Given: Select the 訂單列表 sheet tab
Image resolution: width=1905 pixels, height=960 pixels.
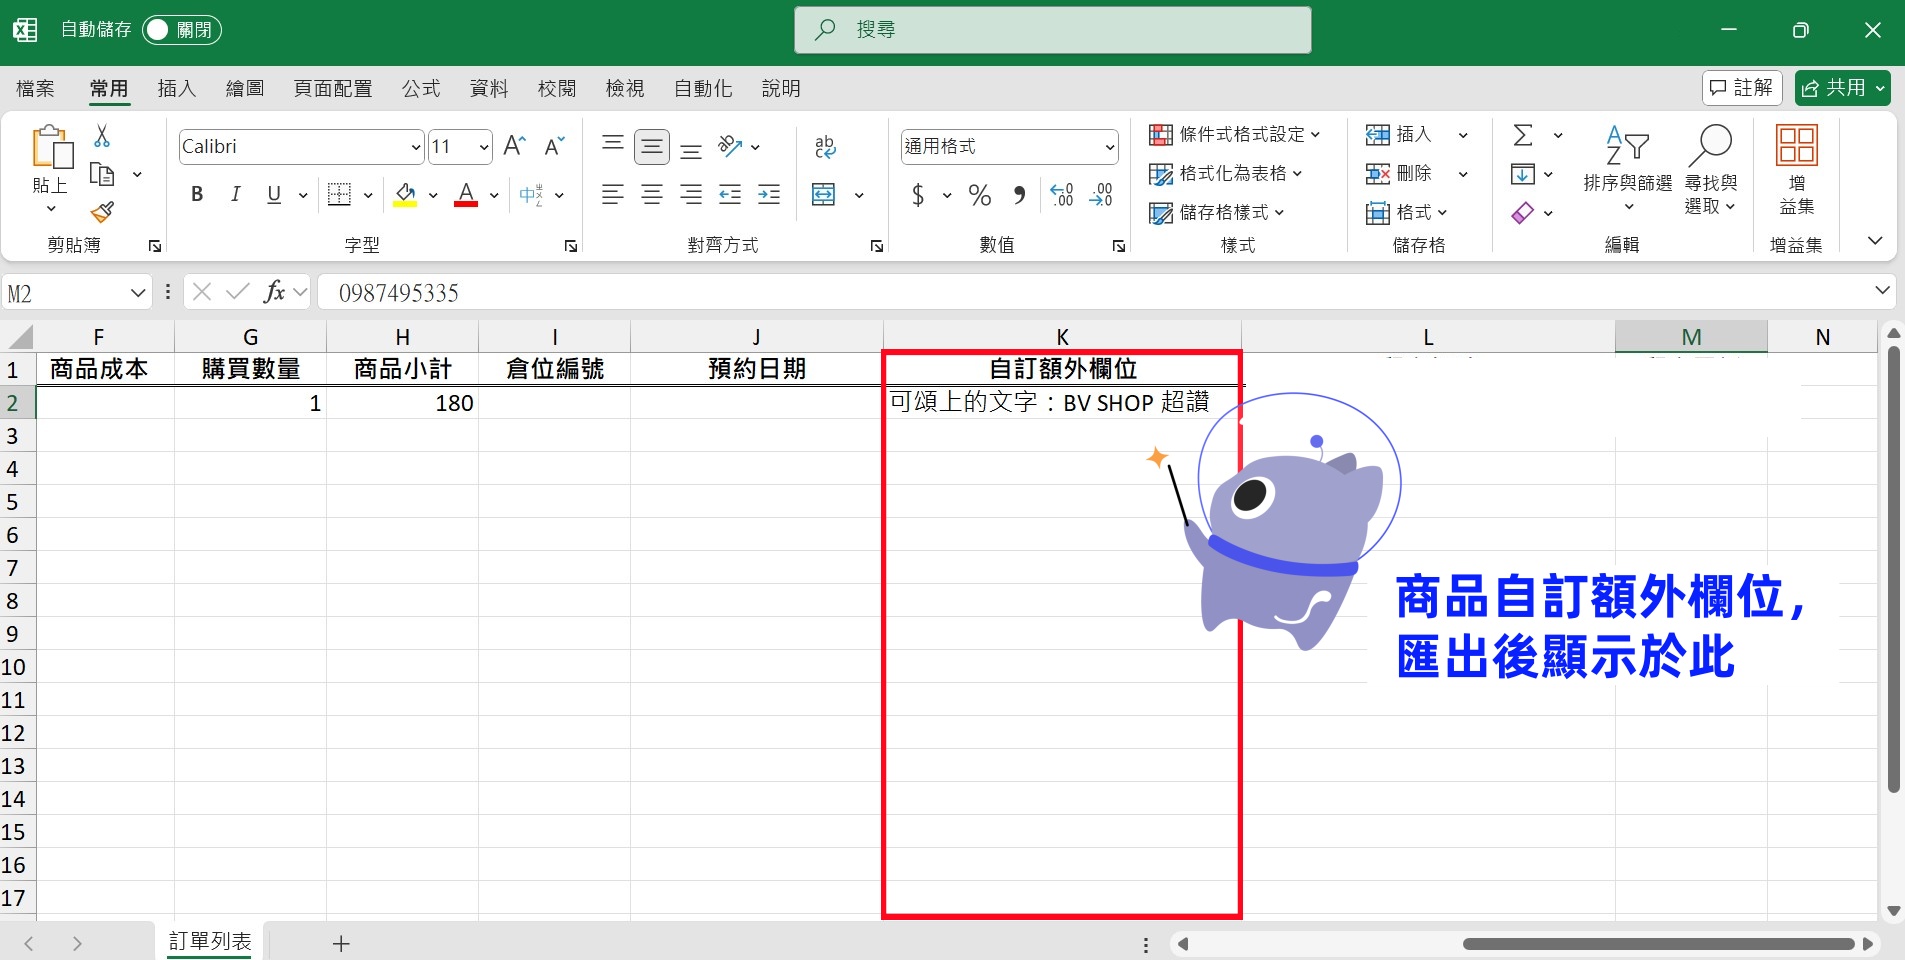Looking at the screenshot, I should point(210,942).
